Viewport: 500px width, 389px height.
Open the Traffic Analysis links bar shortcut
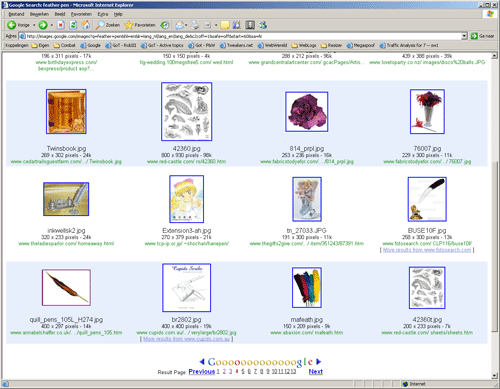point(409,45)
